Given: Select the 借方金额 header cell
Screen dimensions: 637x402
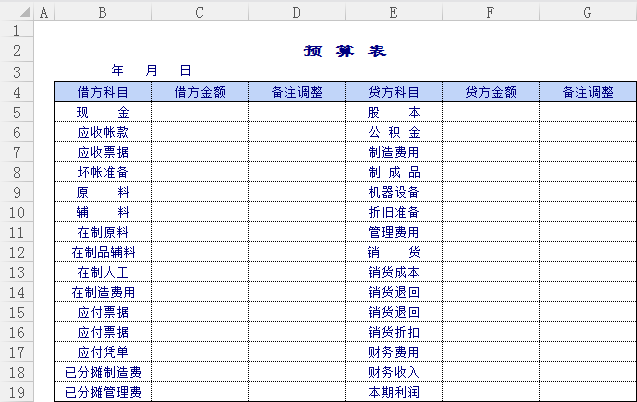Looking at the screenshot, I should point(200,92).
